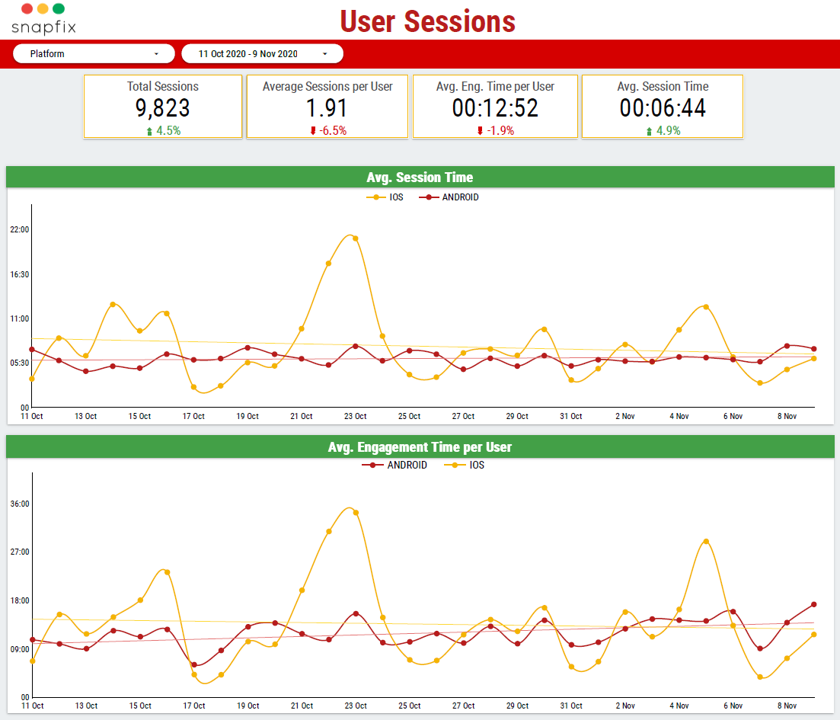Click the IOS peak data point in Engagement Time chart
Viewport: 840px width, 720px height.
click(356, 513)
